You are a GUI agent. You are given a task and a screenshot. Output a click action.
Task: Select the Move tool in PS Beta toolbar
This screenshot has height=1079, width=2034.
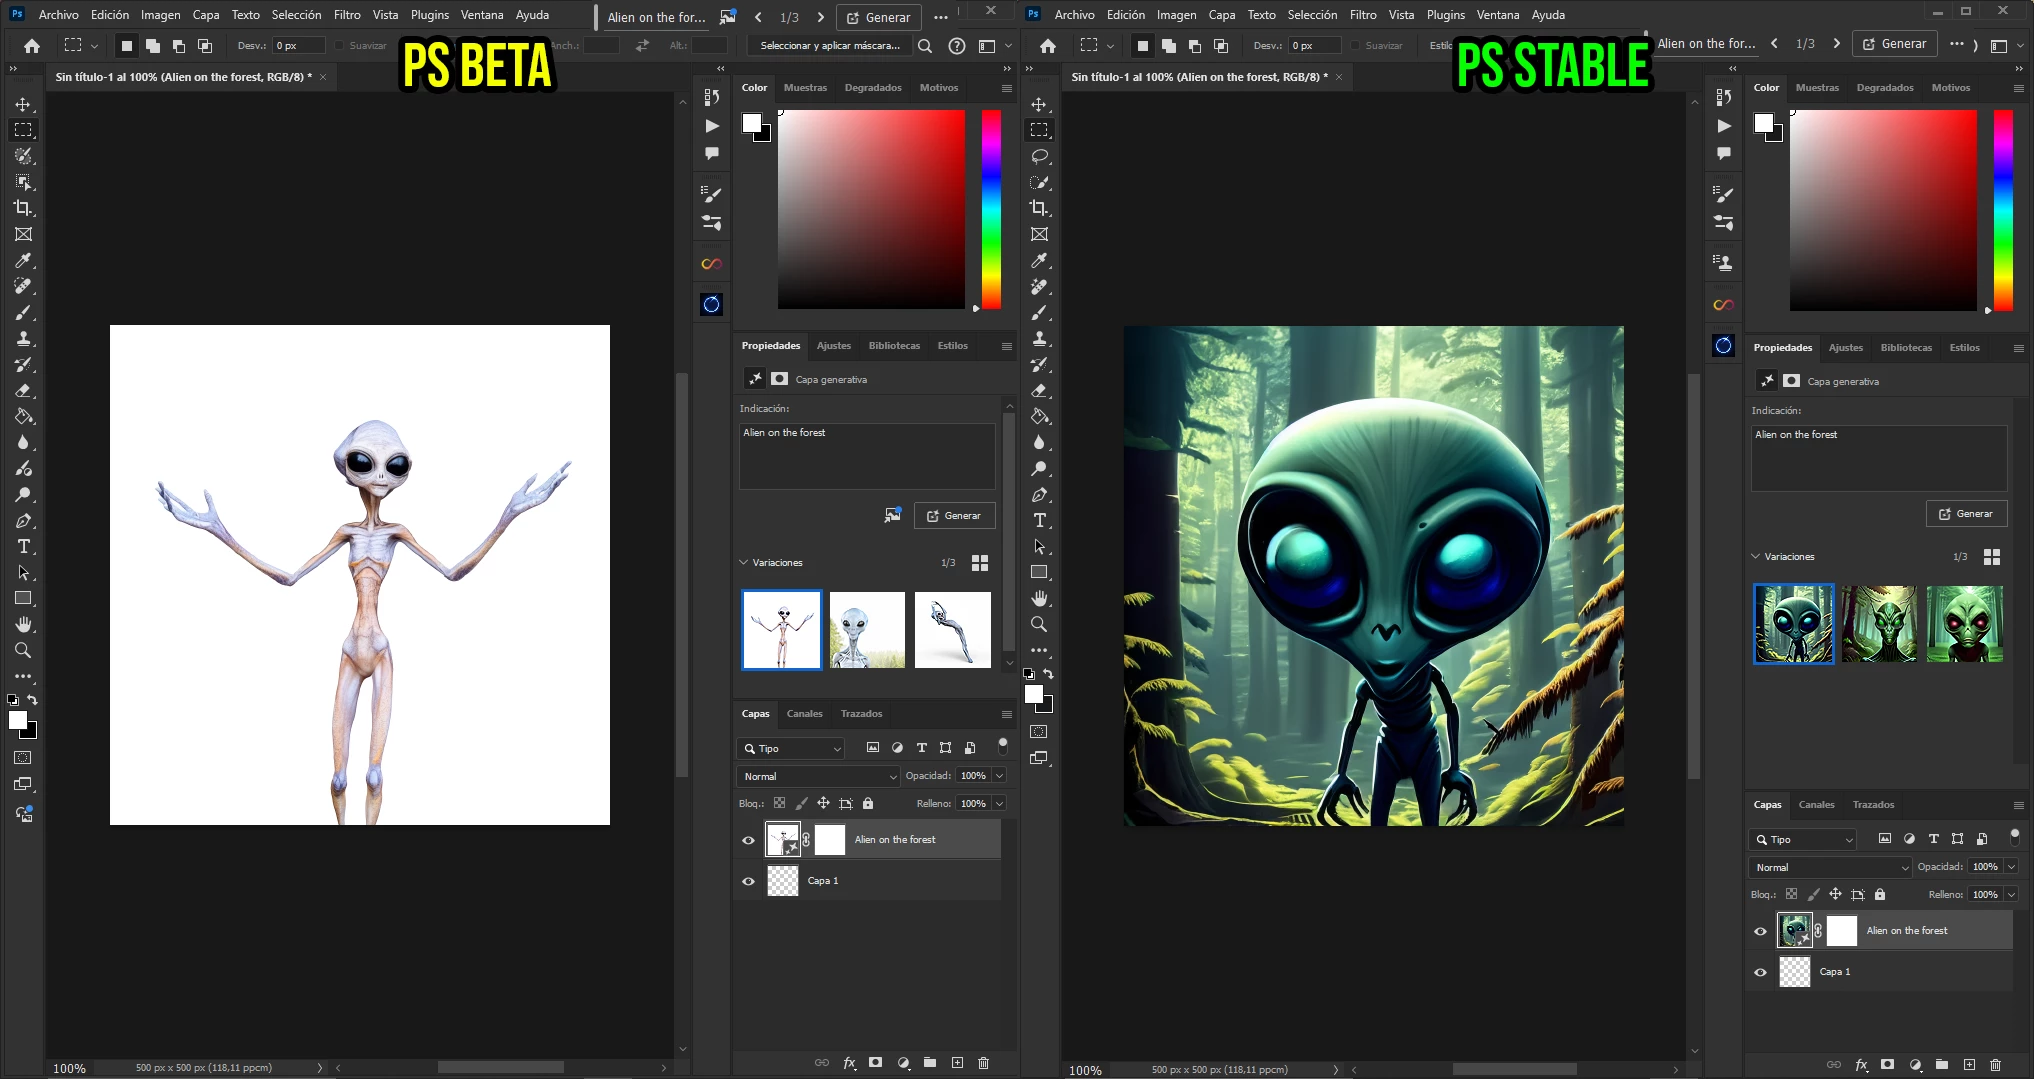click(23, 104)
